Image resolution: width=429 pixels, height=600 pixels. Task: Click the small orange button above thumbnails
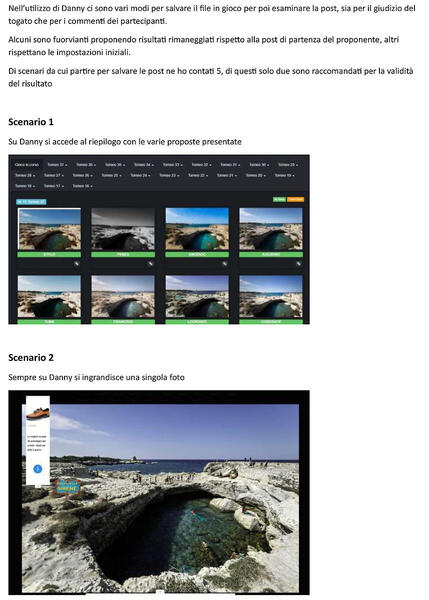click(x=295, y=199)
